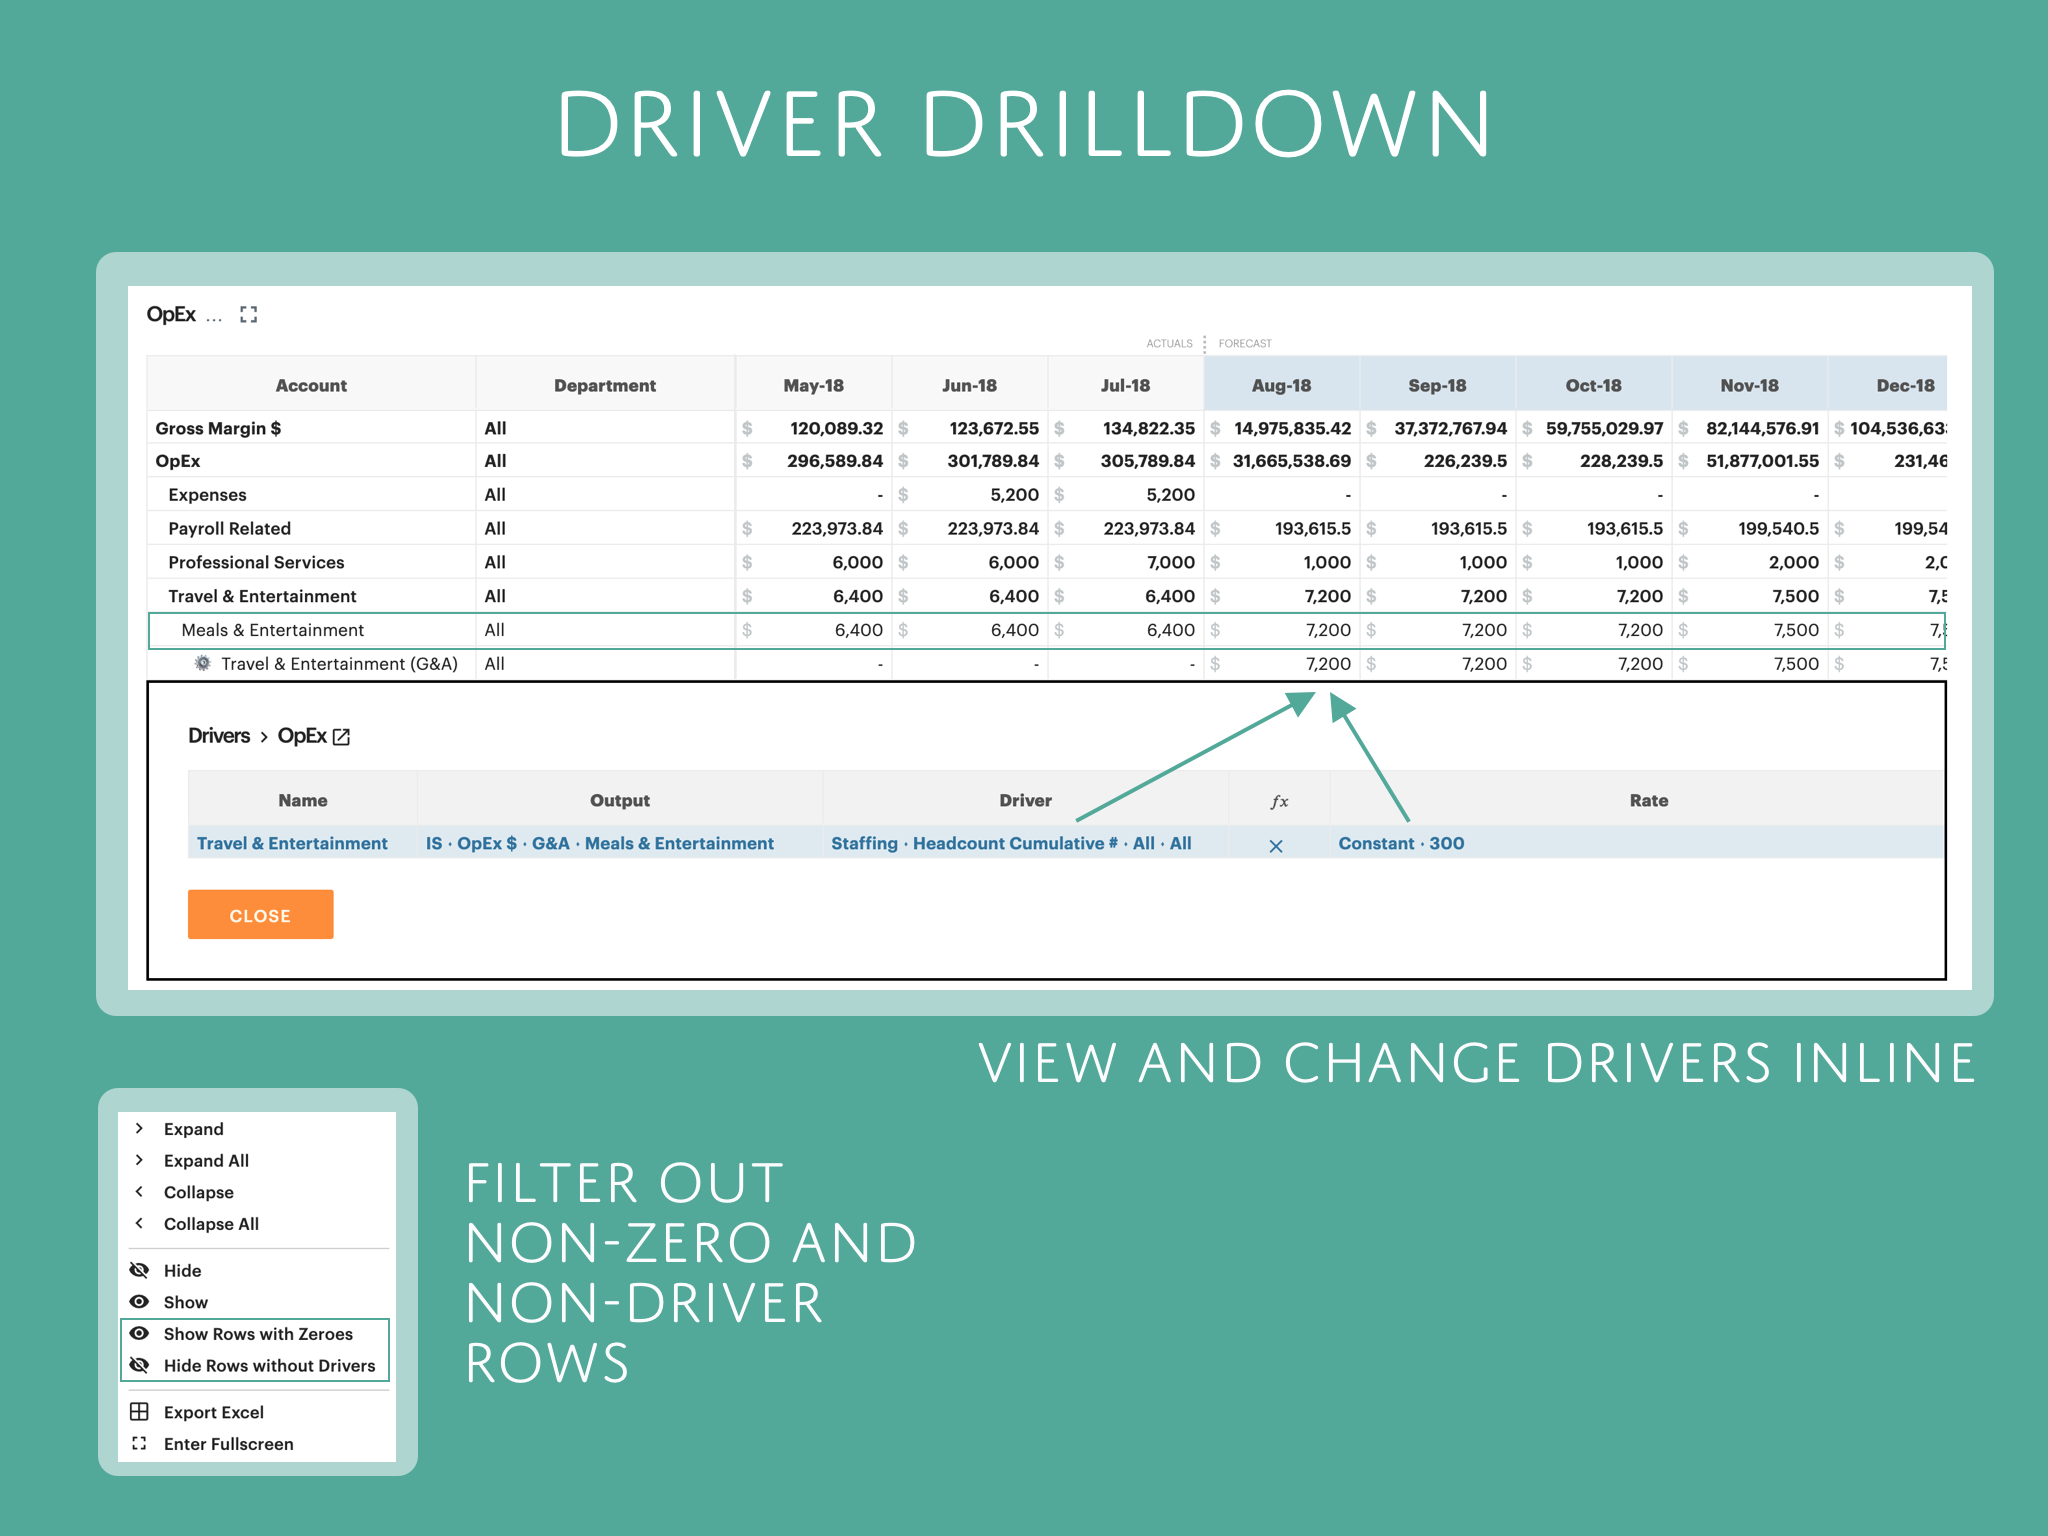Open the OpEx drivers external link icon
Screen dimensions: 2048x1536
341,736
